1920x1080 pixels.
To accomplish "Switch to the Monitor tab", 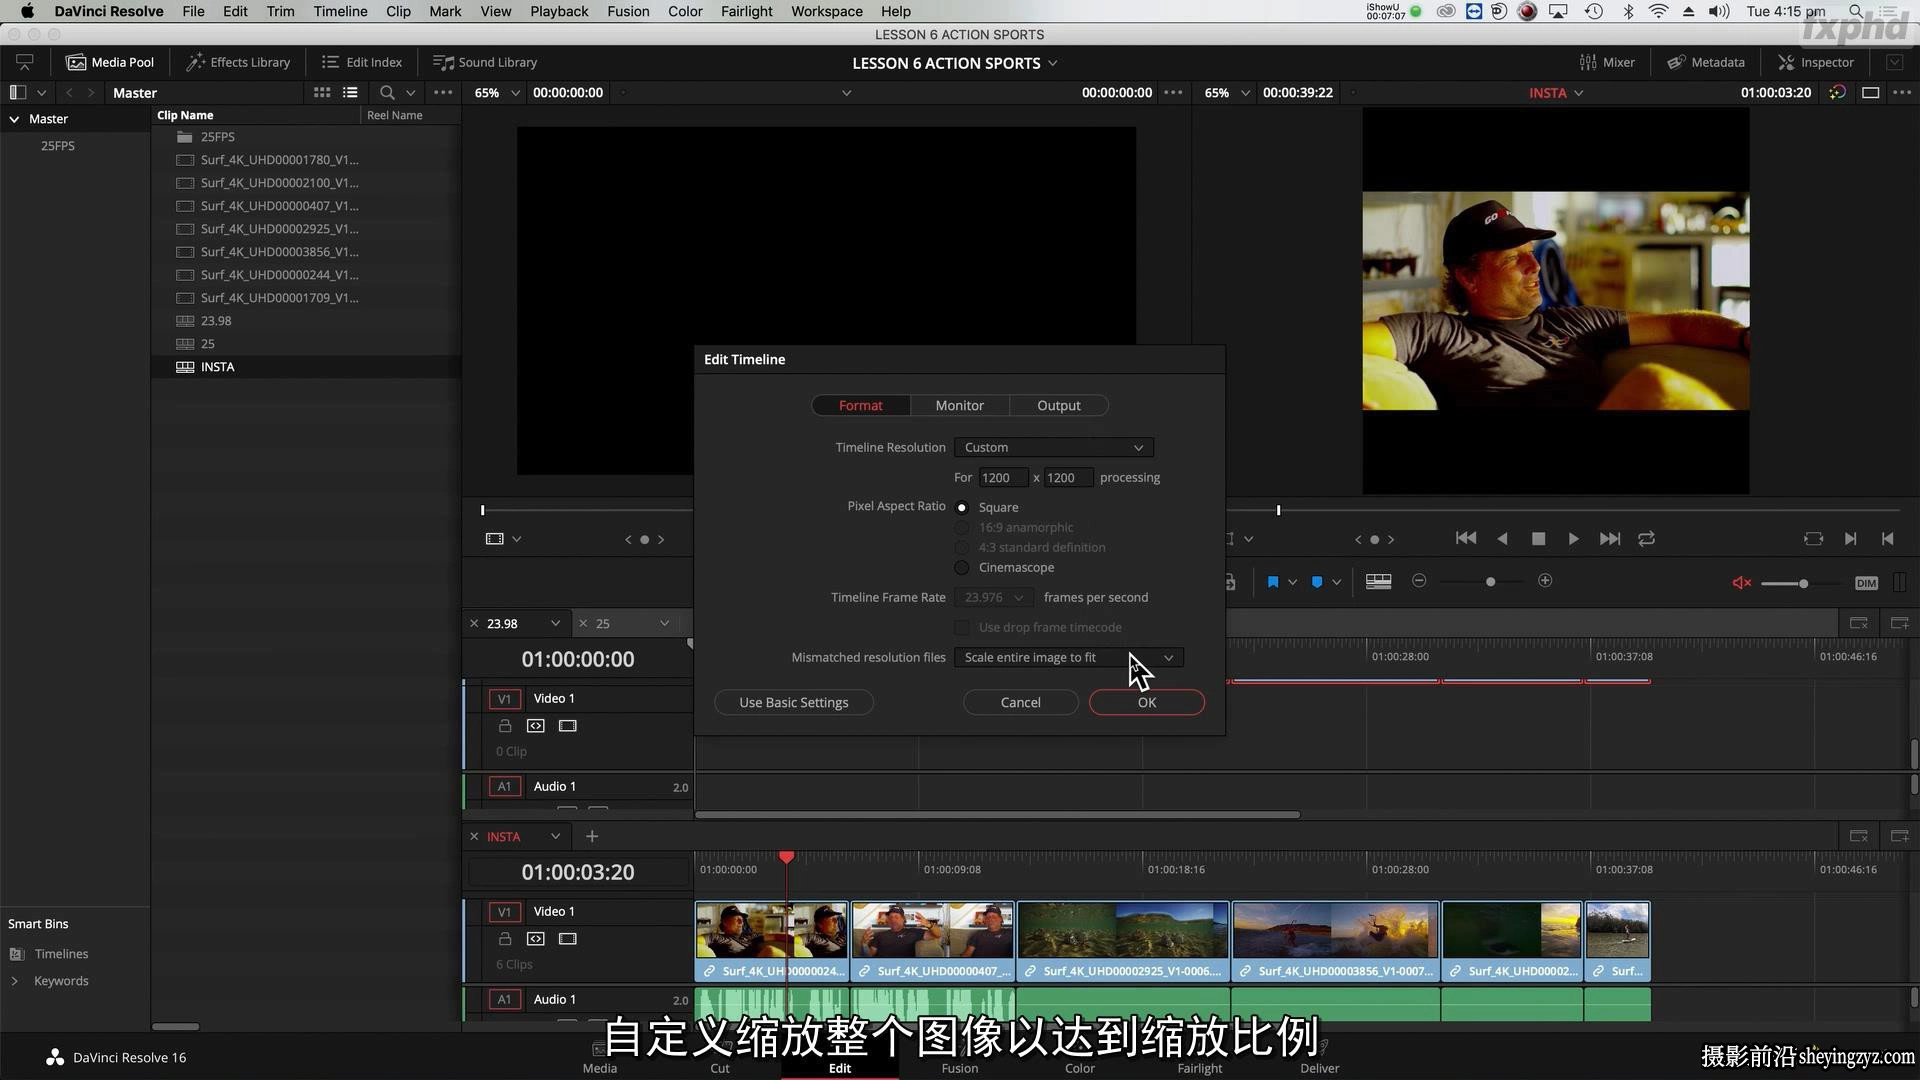I will coord(960,406).
